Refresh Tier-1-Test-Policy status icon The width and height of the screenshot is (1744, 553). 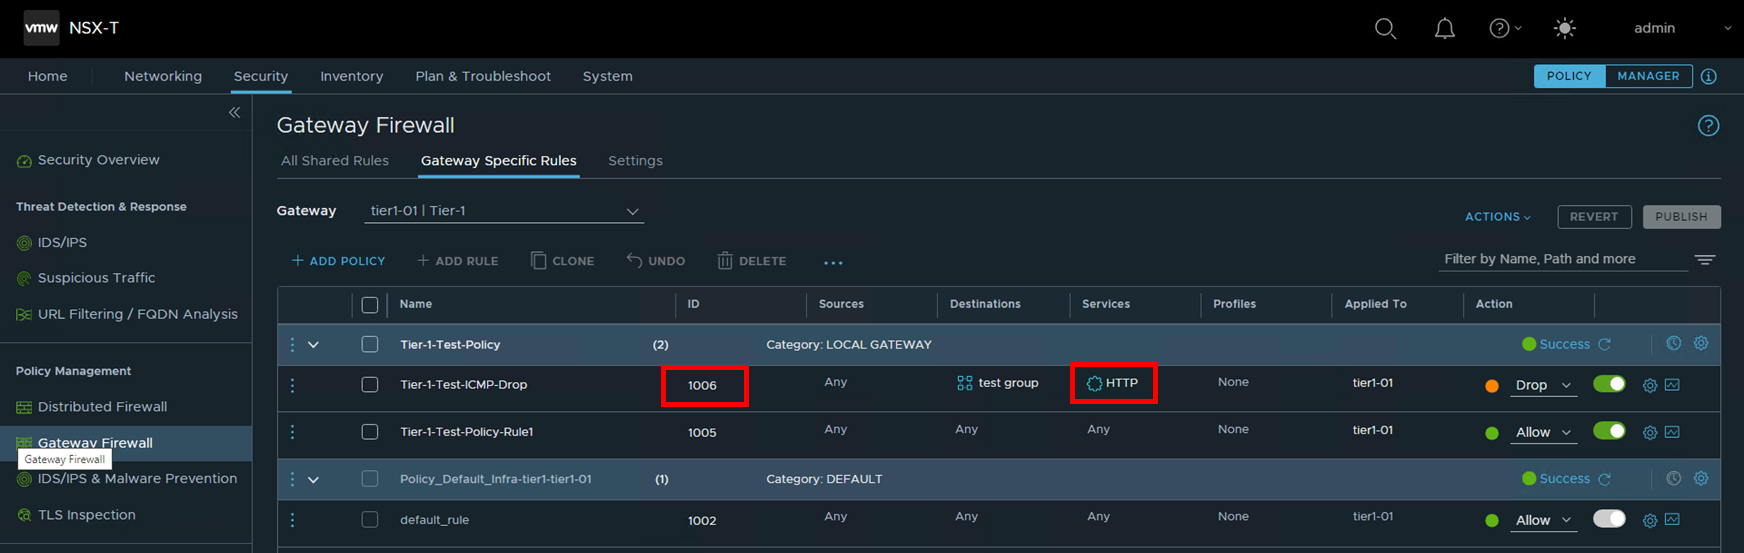[1605, 344]
